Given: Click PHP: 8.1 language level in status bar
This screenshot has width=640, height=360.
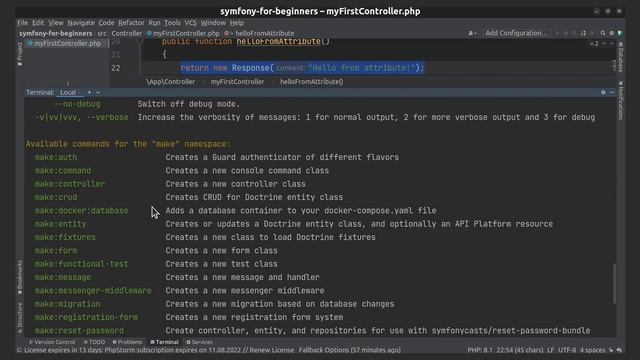Looking at the screenshot, I should point(480,350).
